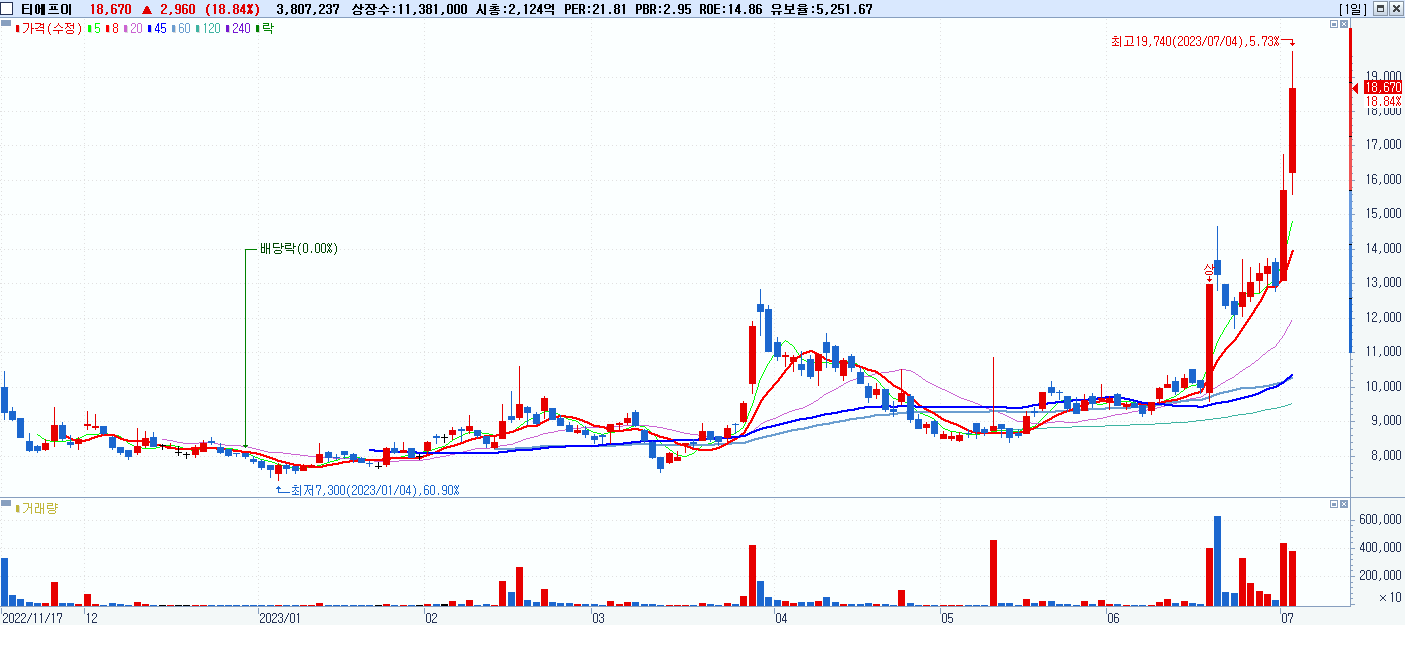Image resolution: width=1405 pixels, height=648 pixels.
Task: Select the [1일] daily period label
Action: coord(1354,9)
